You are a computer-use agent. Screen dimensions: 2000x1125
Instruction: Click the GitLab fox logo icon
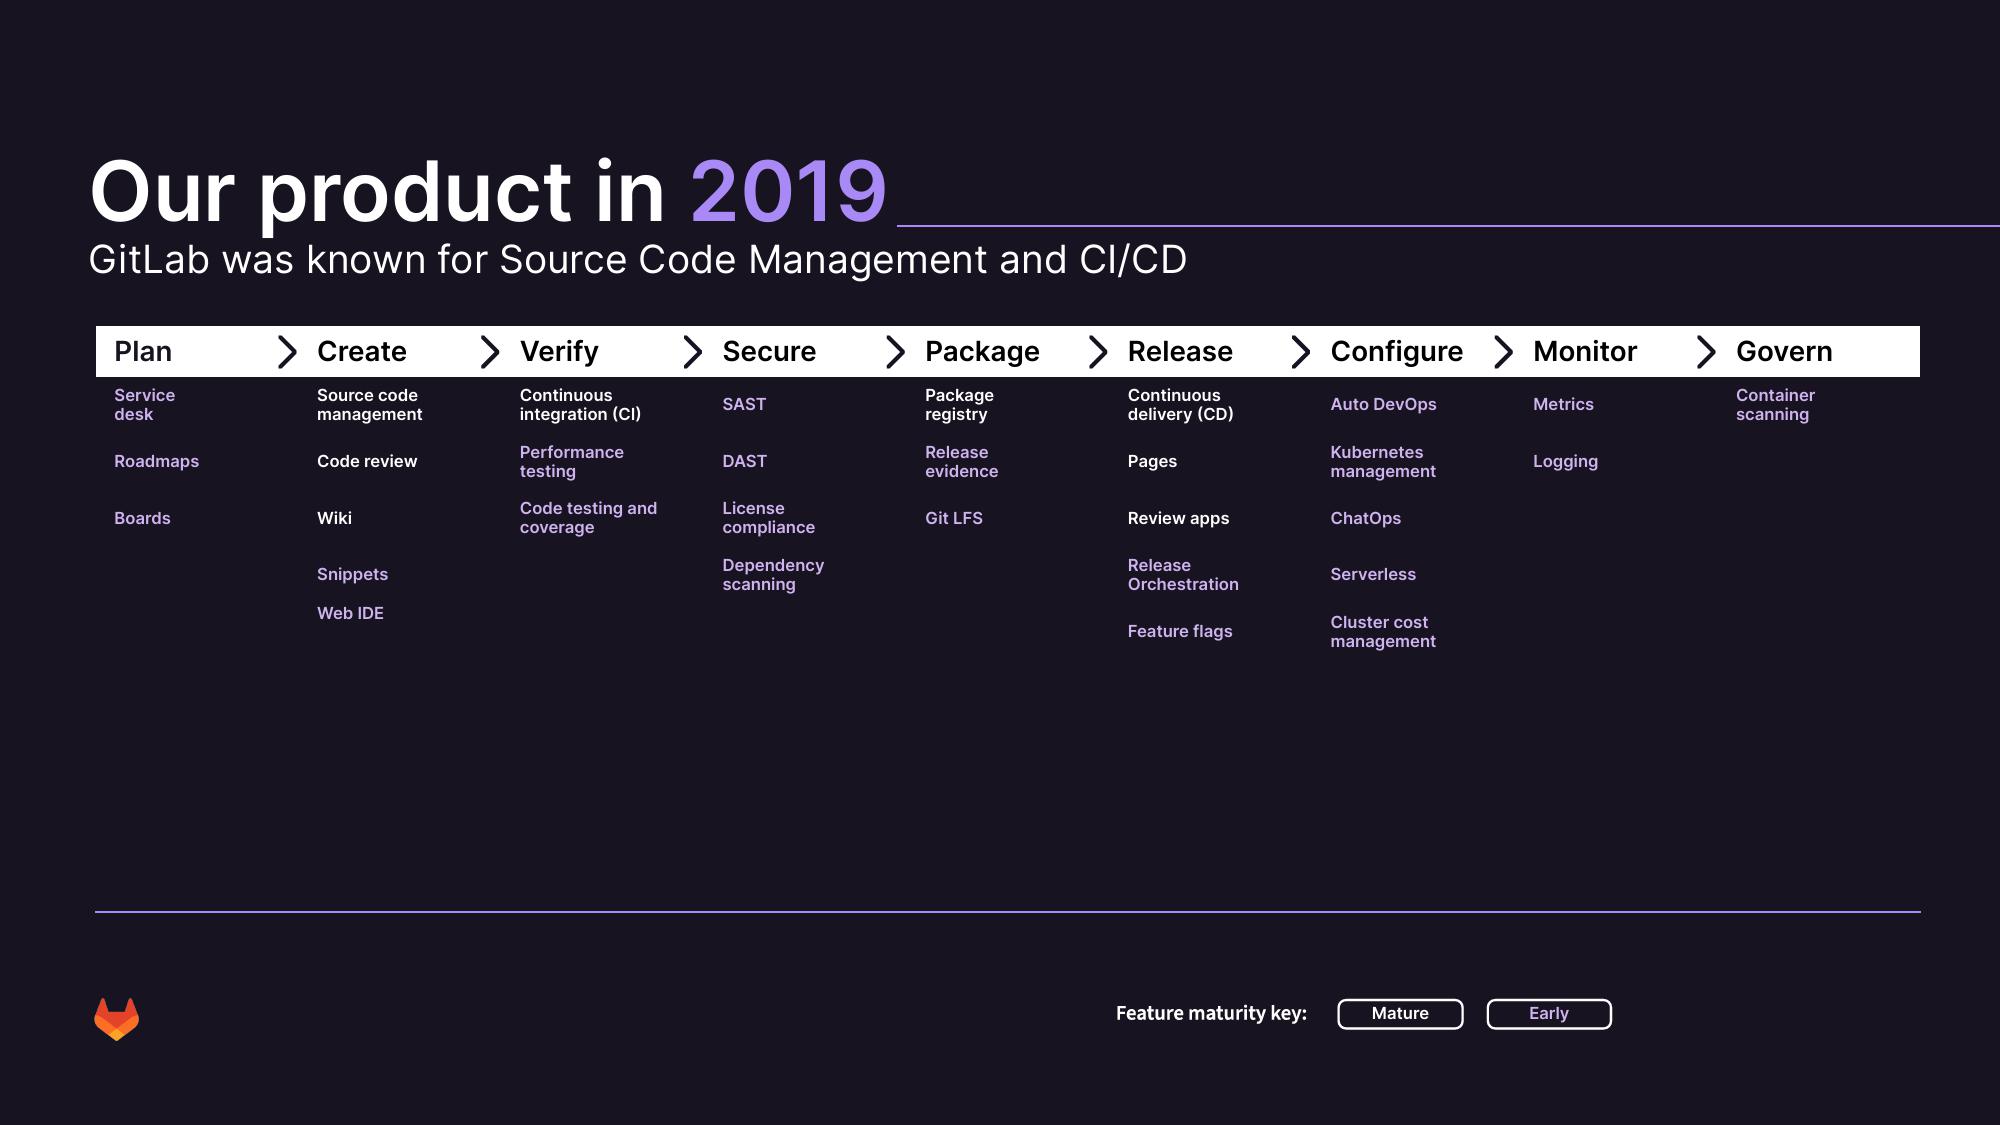point(115,1018)
